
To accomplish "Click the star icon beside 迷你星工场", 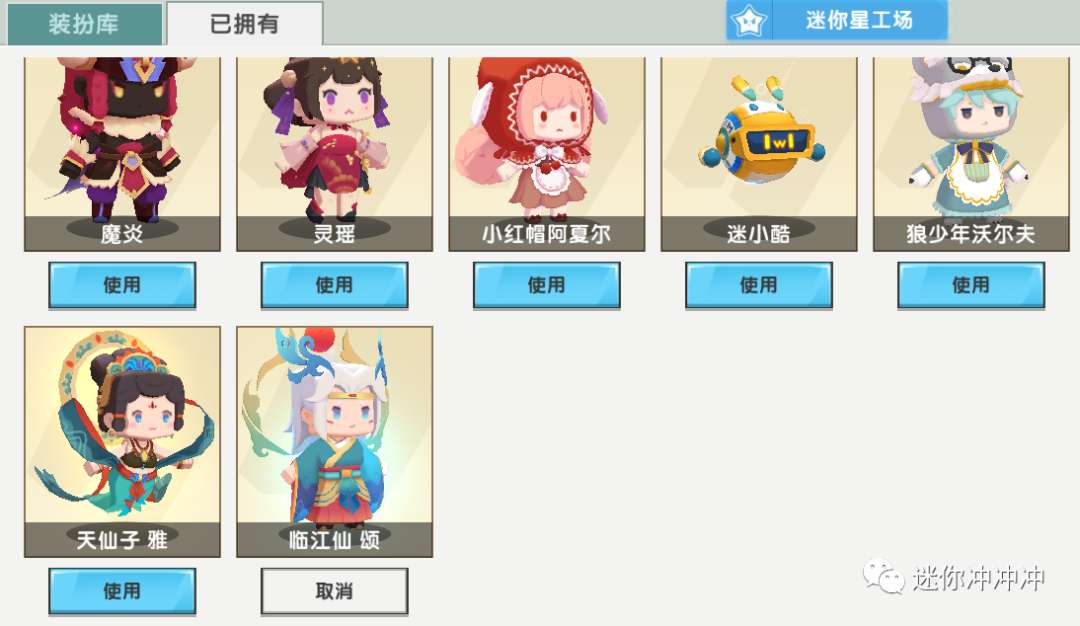I will coord(749,21).
